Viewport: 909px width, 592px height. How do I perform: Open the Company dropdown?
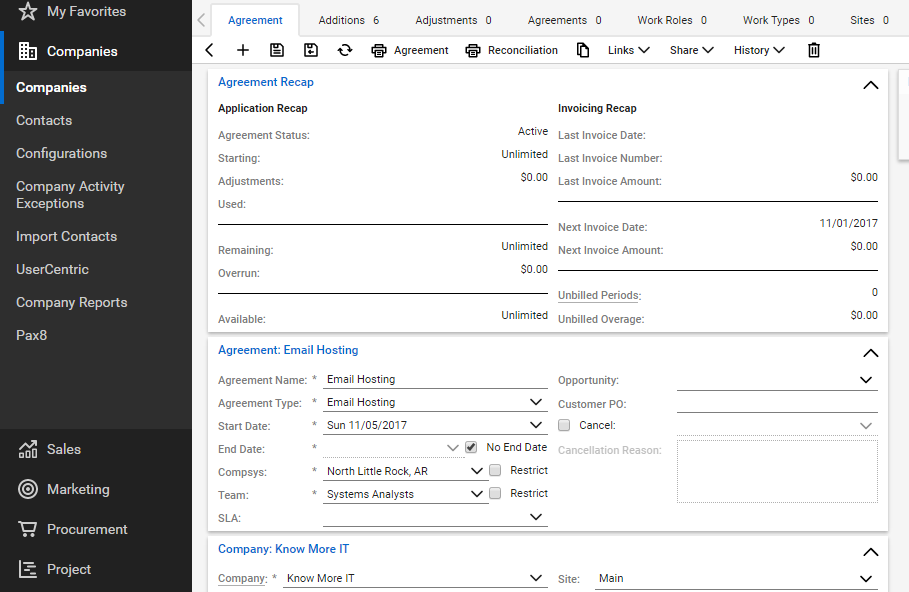click(536, 578)
